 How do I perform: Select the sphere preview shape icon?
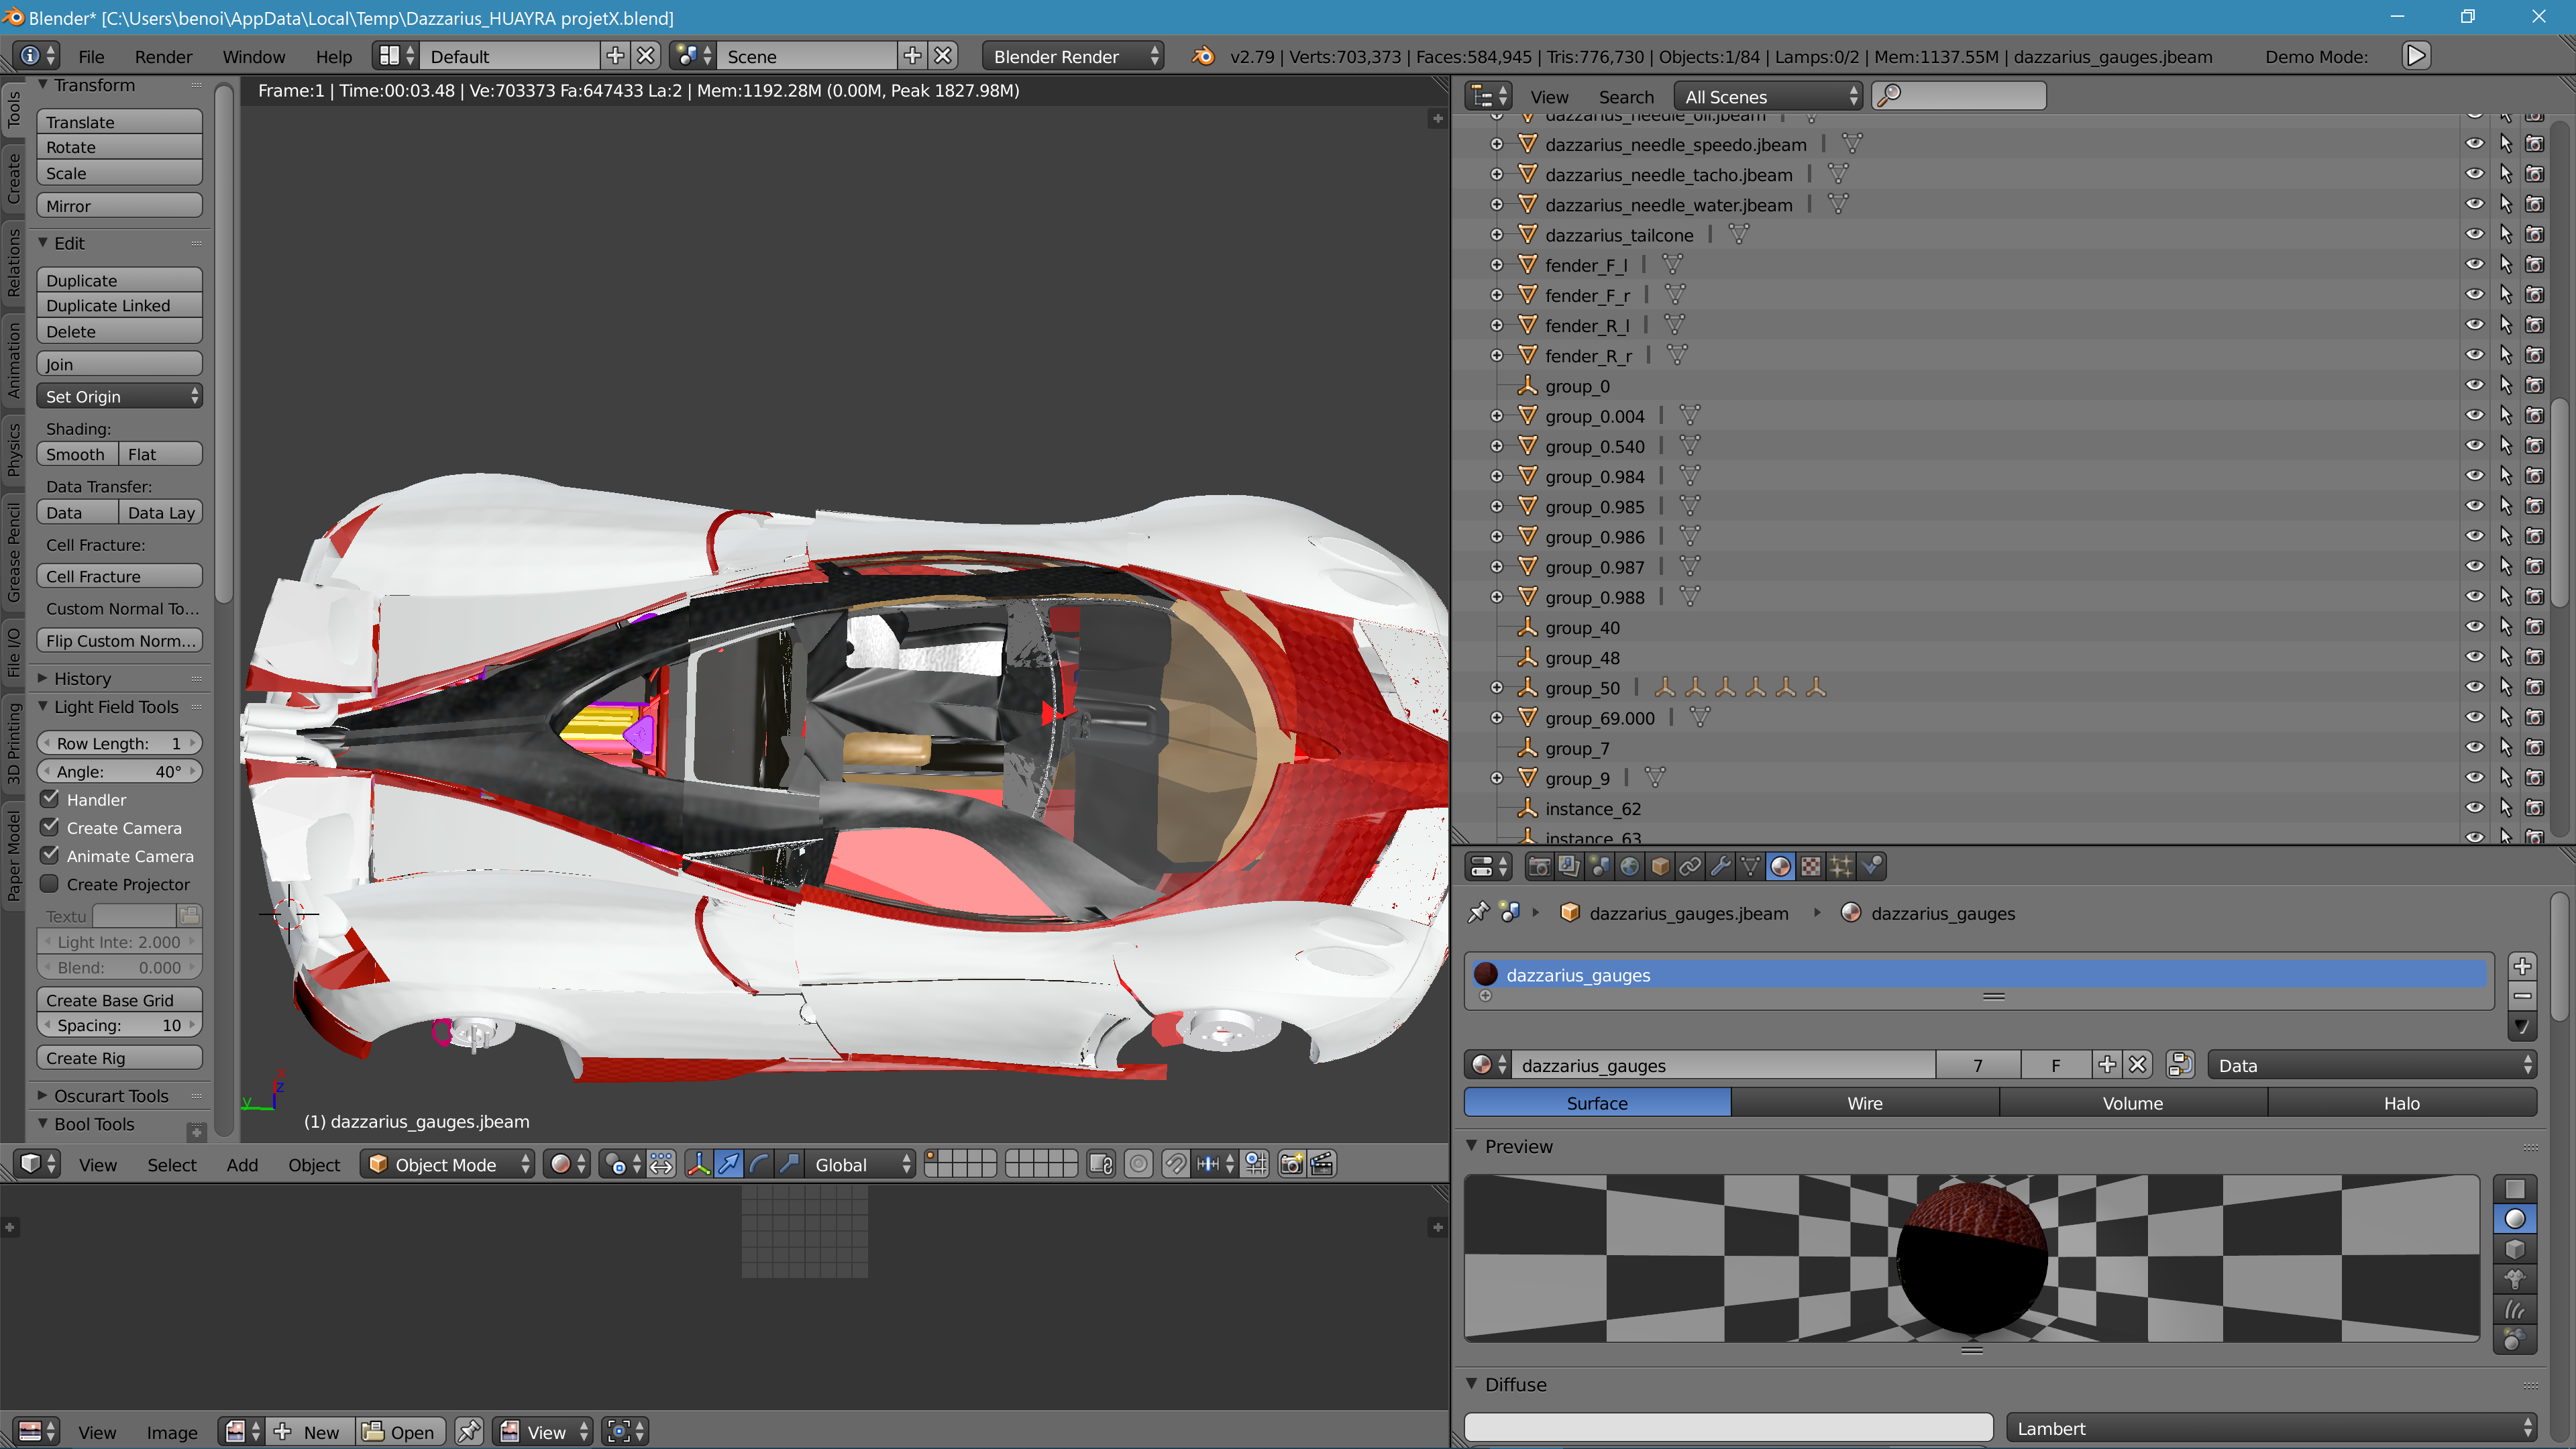(2515, 1219)
